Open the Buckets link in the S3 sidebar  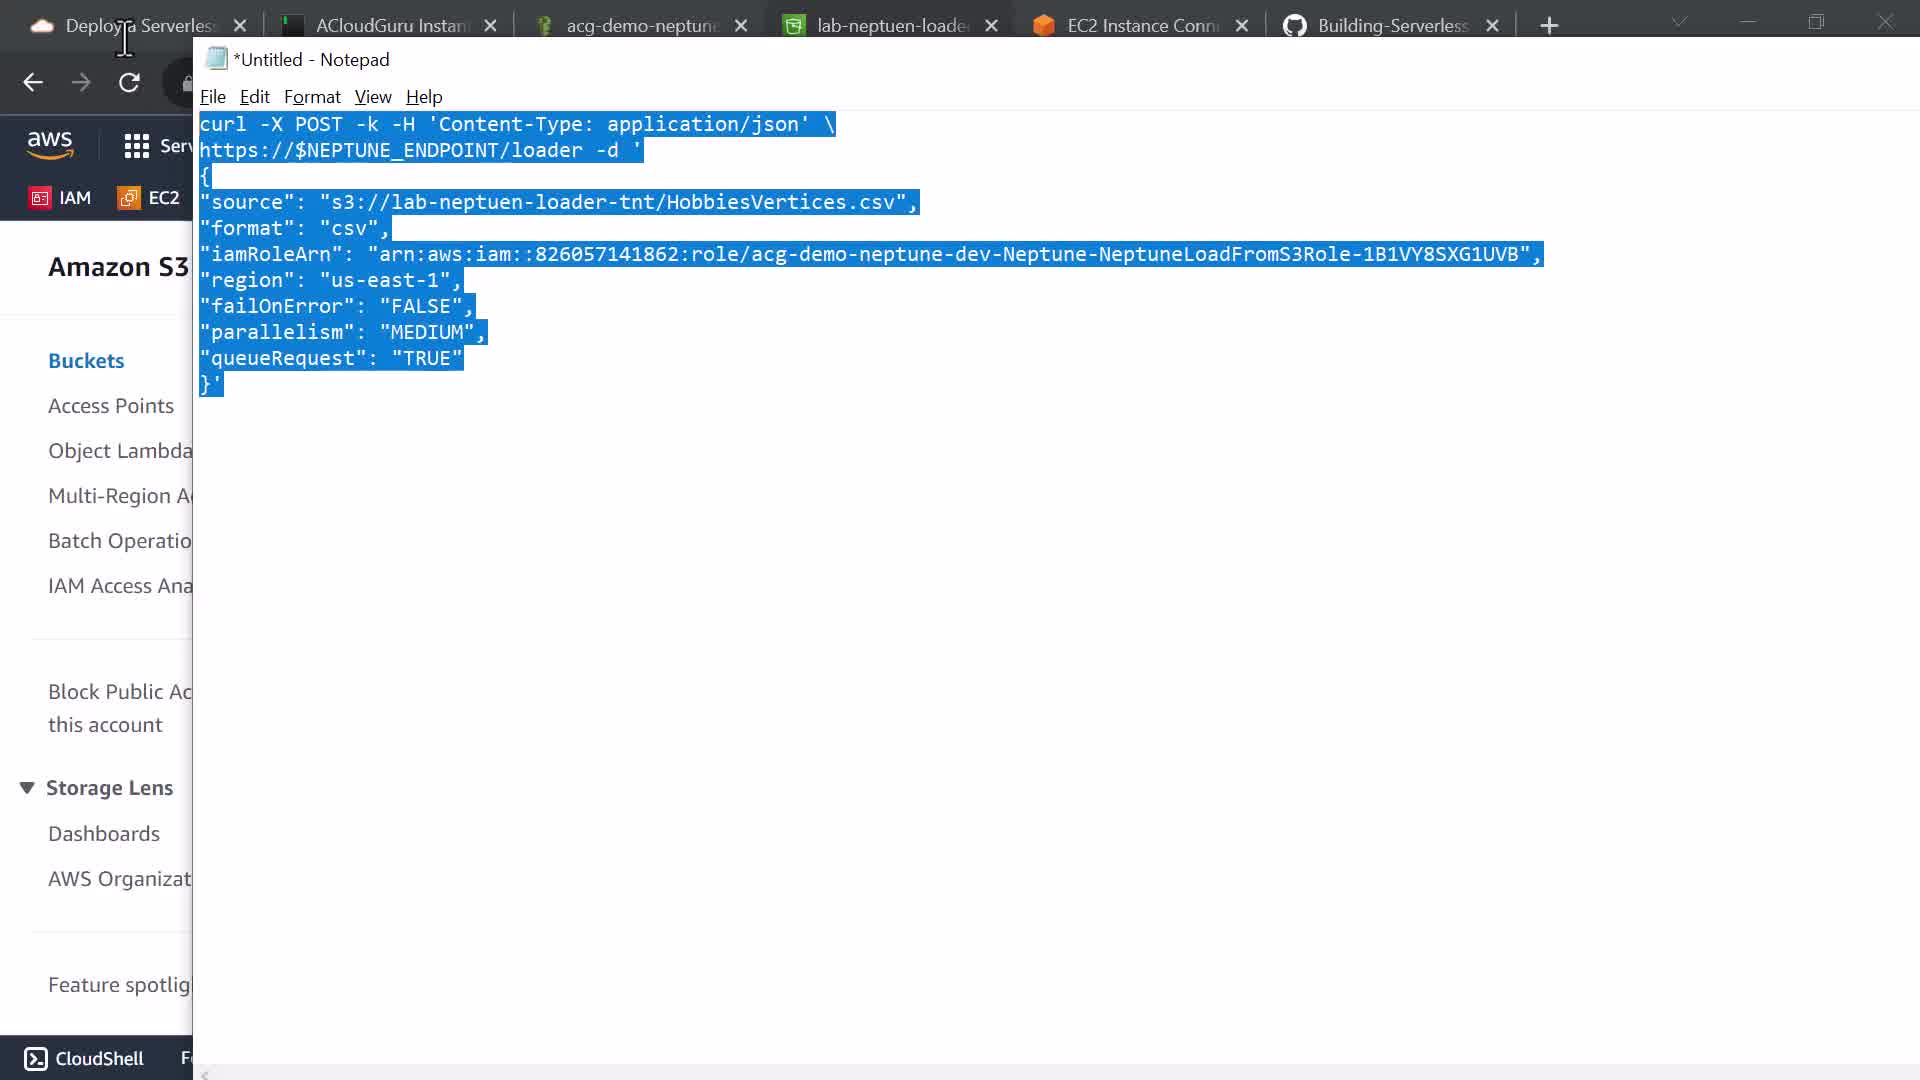click(x=86, y=361)
